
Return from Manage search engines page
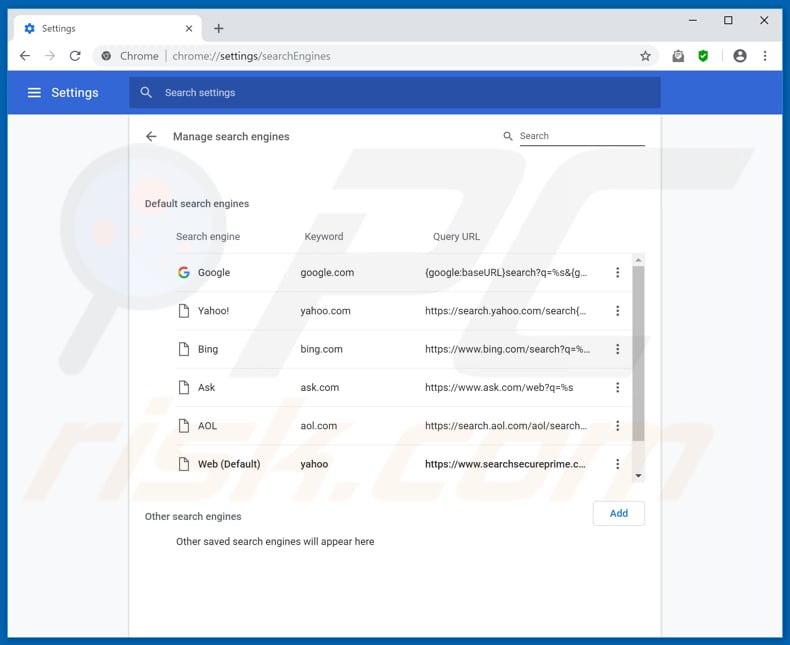pos(151,137)
